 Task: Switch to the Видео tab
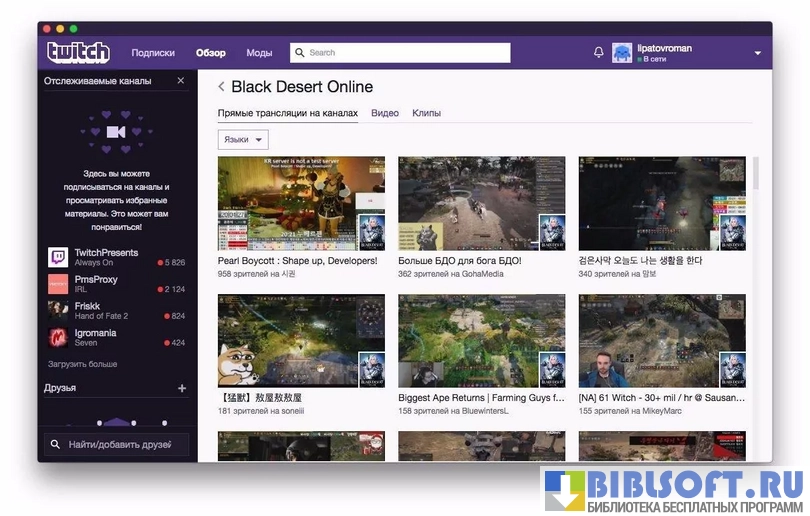pyautogui.click(x=385, y=113)
